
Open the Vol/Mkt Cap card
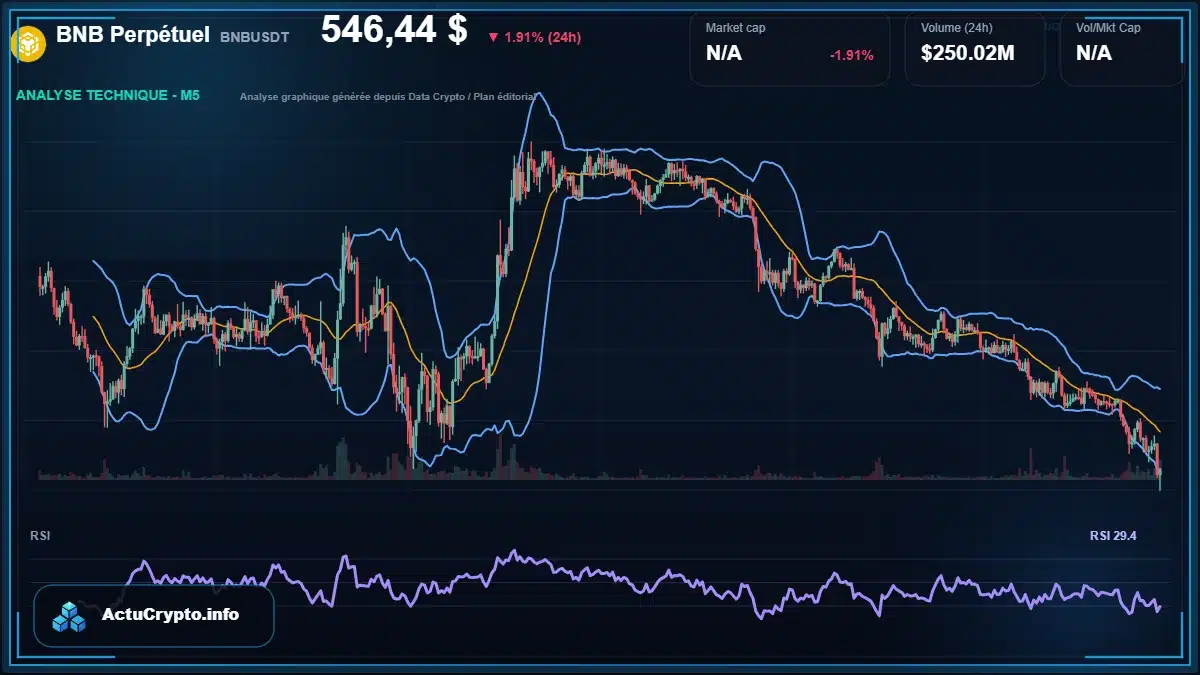(1120, 48)
